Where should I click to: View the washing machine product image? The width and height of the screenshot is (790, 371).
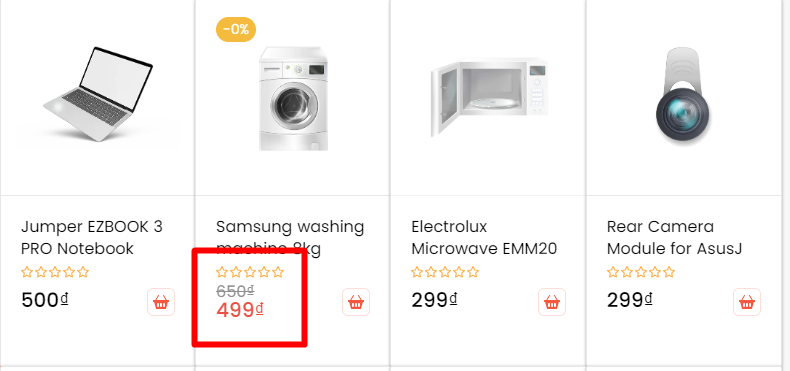click(x=293, y=98)
